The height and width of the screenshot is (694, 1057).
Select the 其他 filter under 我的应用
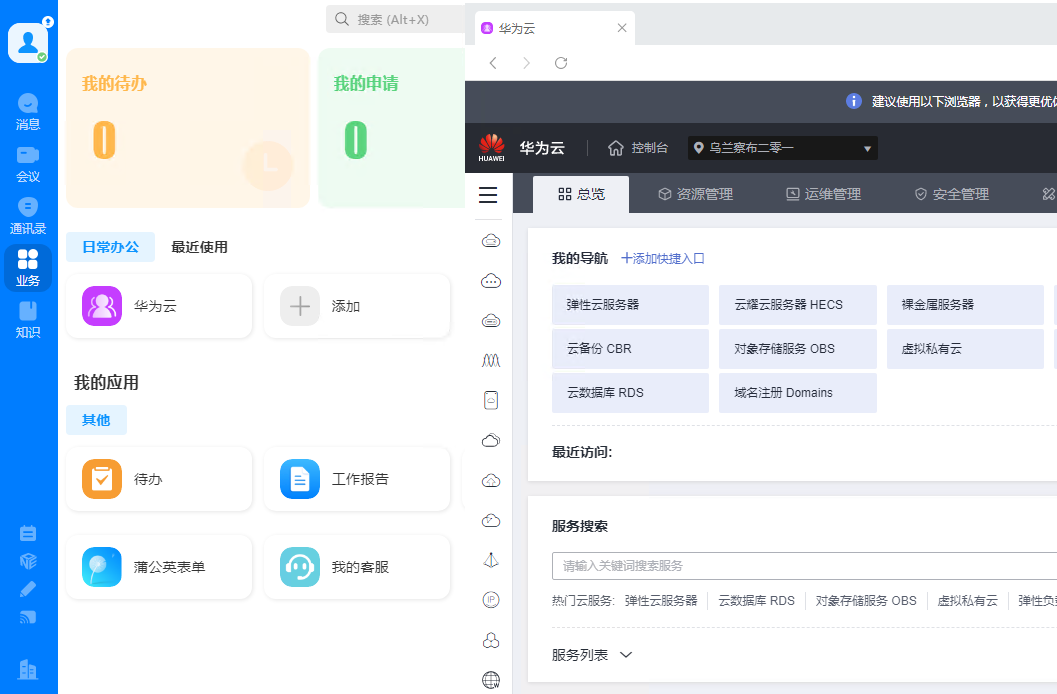pos(96,420)
